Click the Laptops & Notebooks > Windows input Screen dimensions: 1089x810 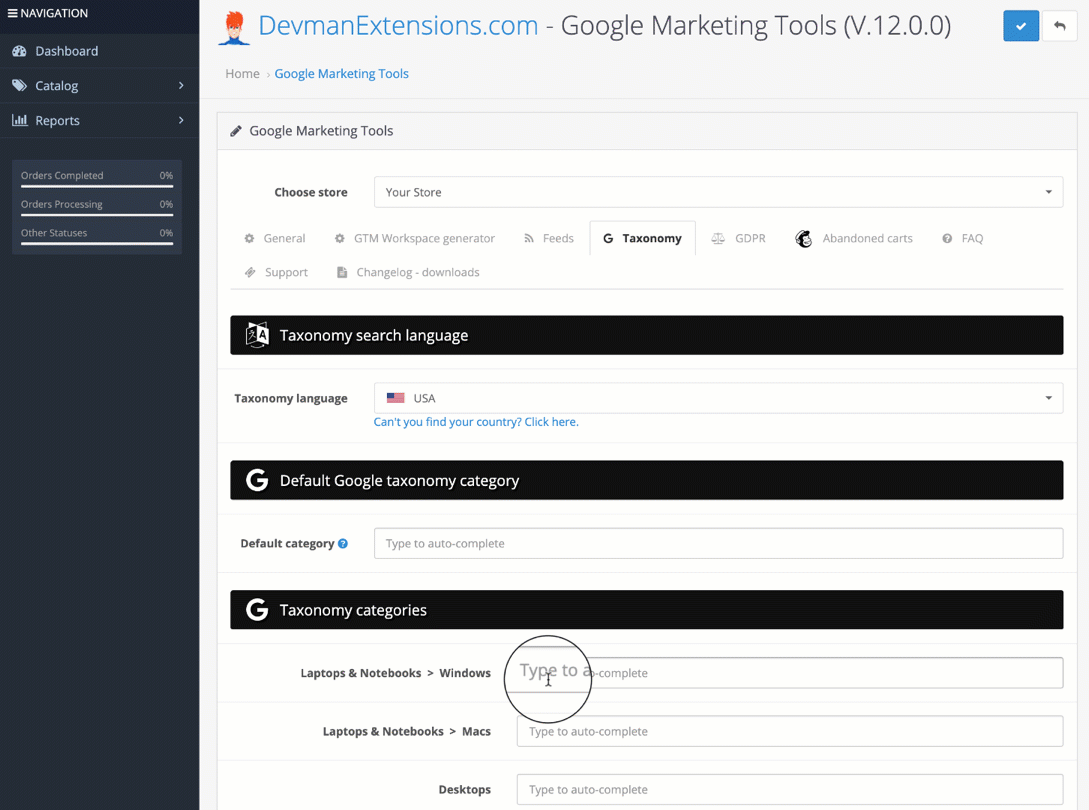coord(790,672)
